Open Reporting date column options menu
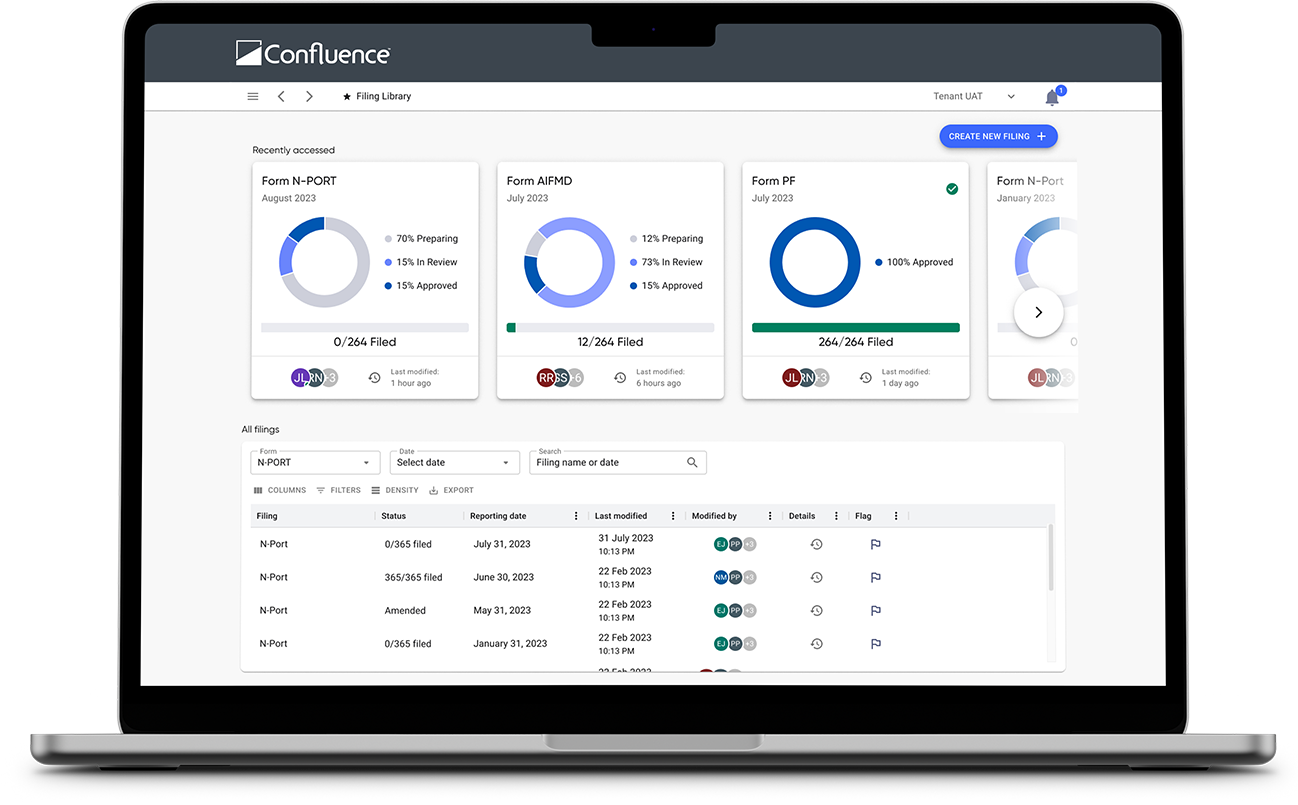The image size is (1298, 805). 576,516
